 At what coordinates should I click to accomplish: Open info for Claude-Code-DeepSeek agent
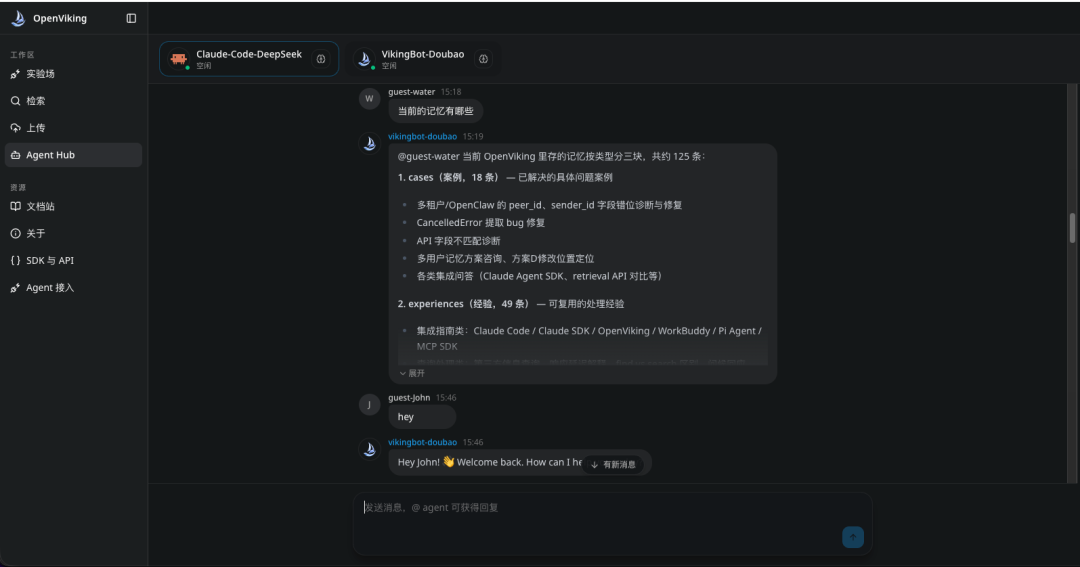pos(321,59)
